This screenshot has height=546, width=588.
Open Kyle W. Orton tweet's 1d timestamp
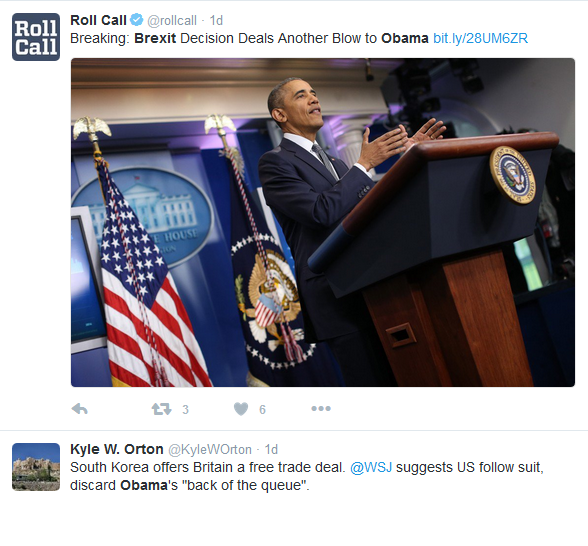coord(271,450)
